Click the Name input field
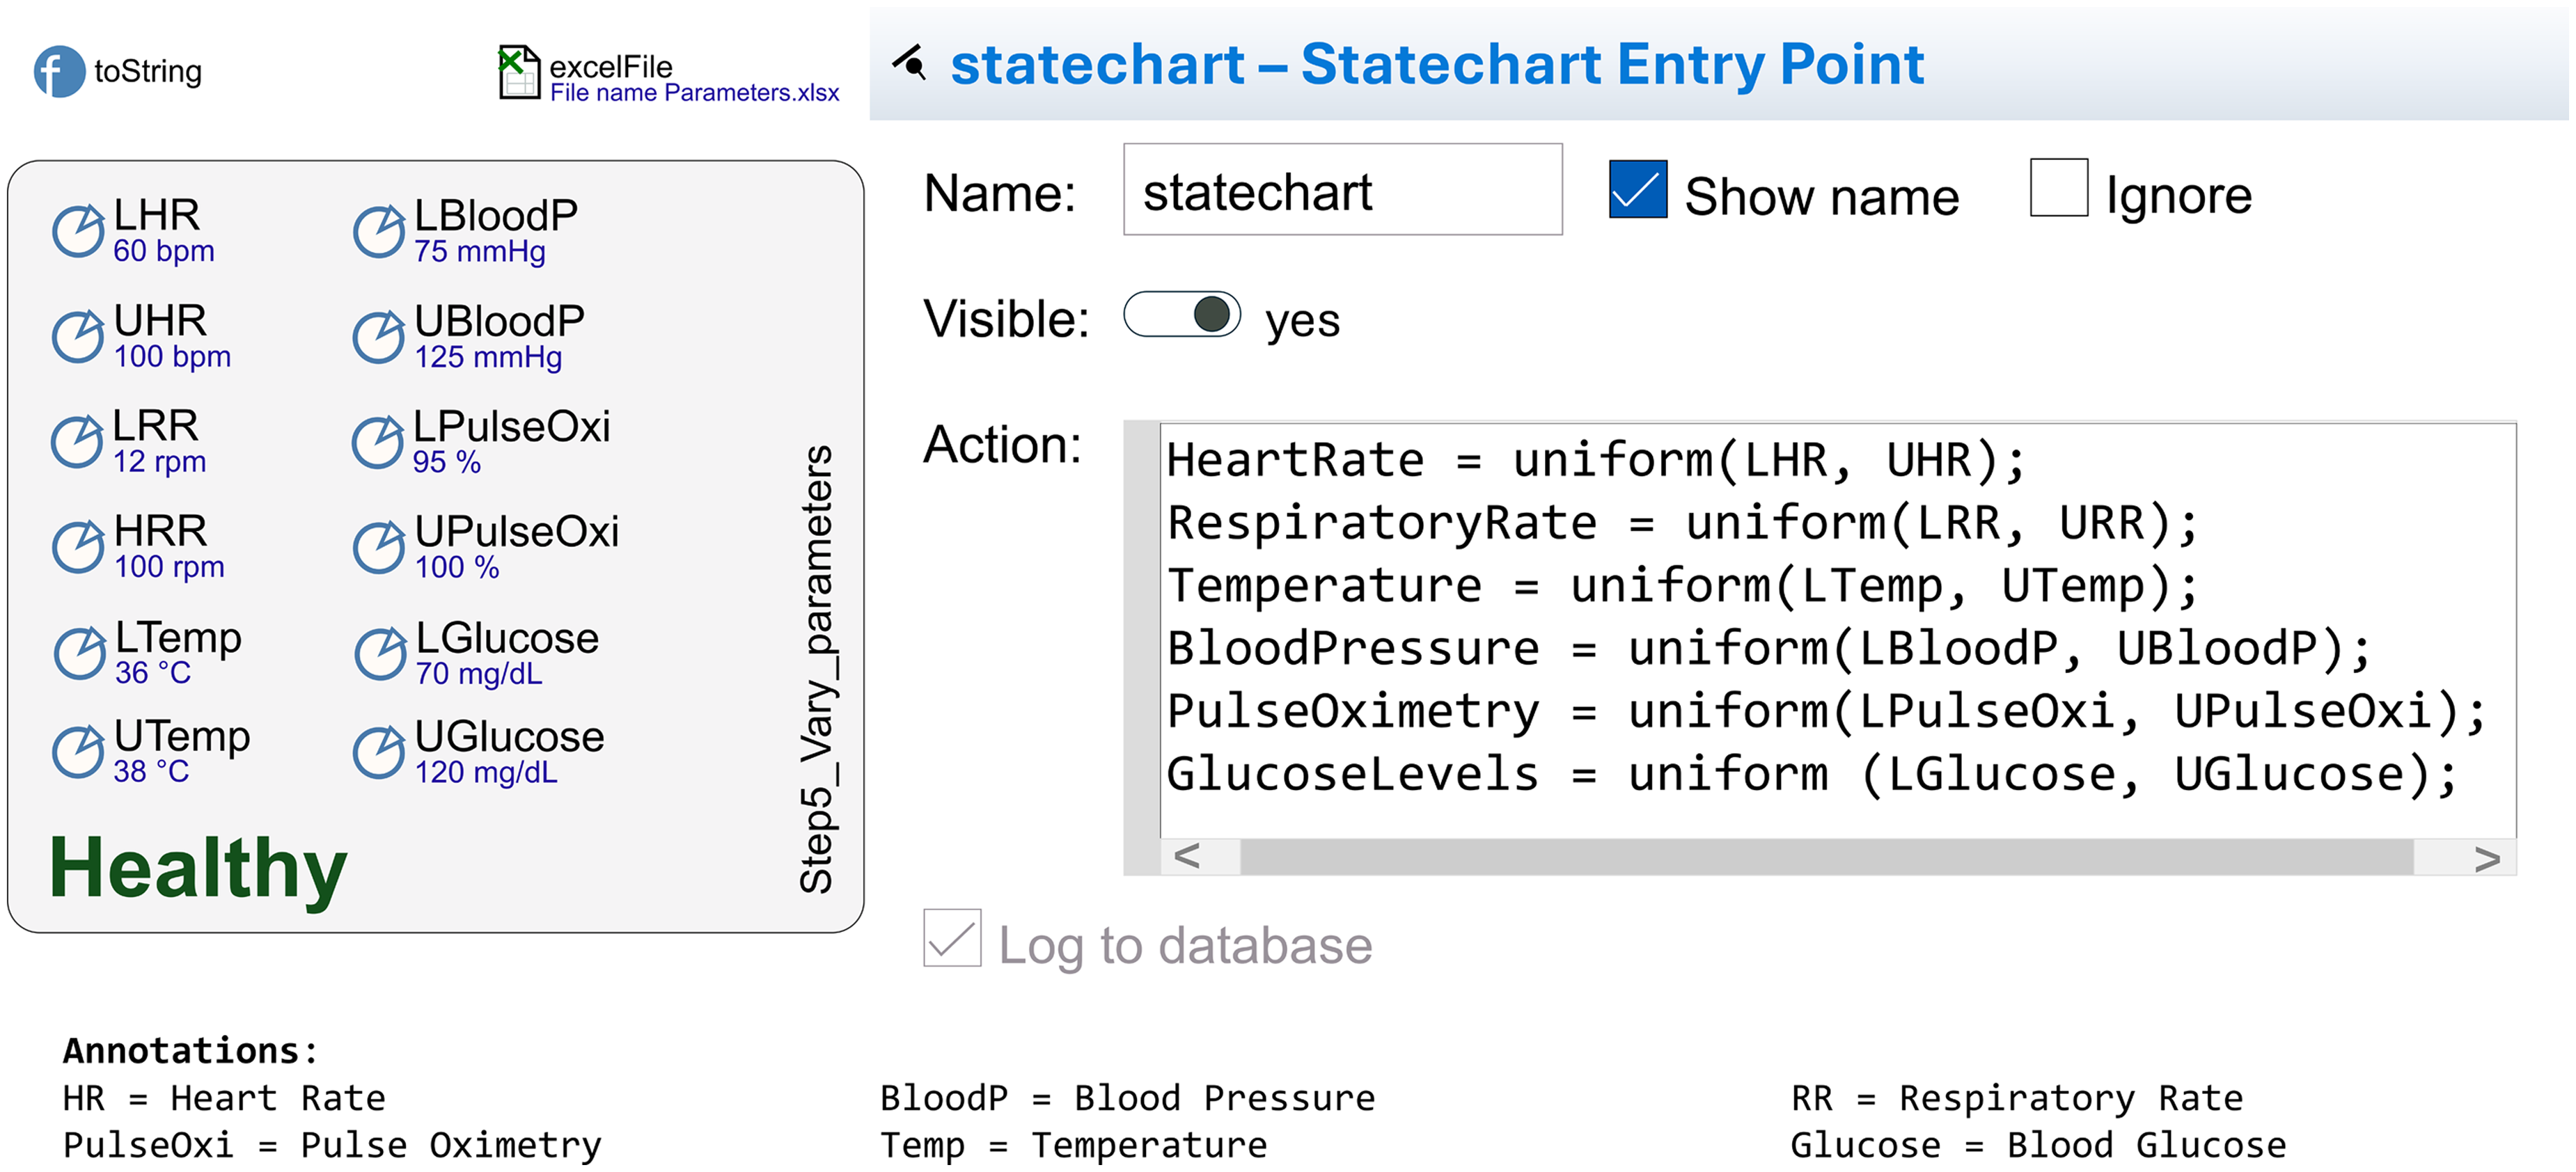Image resolution: width=2576 pixels, height=1172 pixels. point(1341,190)
